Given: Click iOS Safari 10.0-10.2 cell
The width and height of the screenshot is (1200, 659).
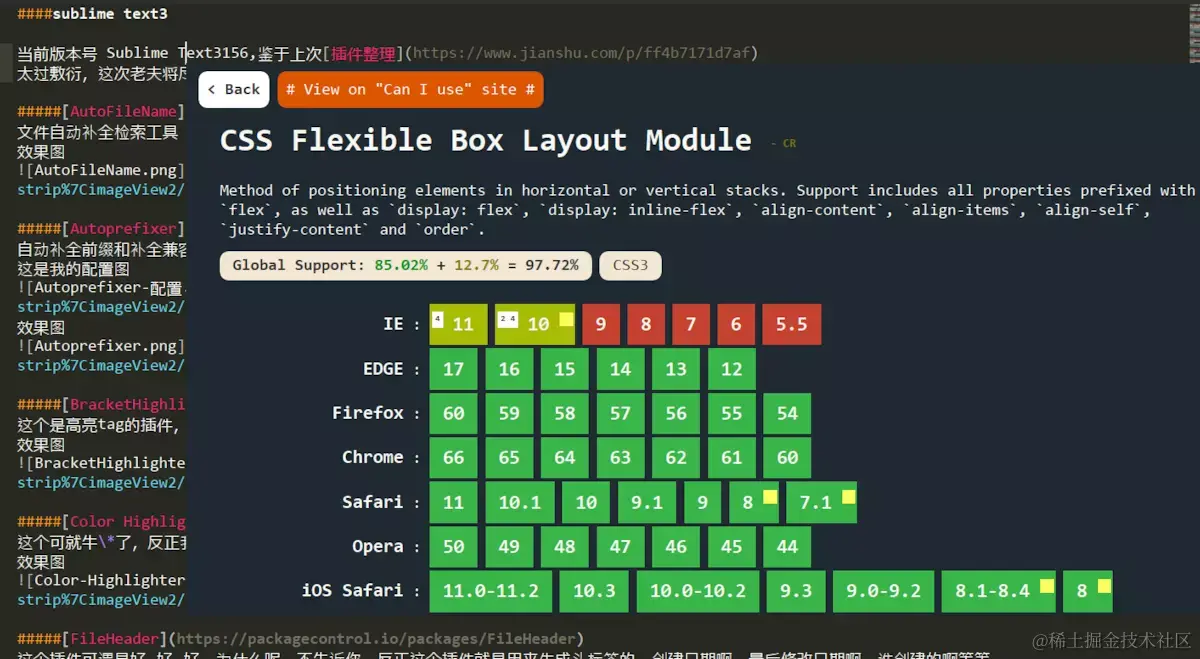Looking at the screenshot, I should click(x=698, y=591).
